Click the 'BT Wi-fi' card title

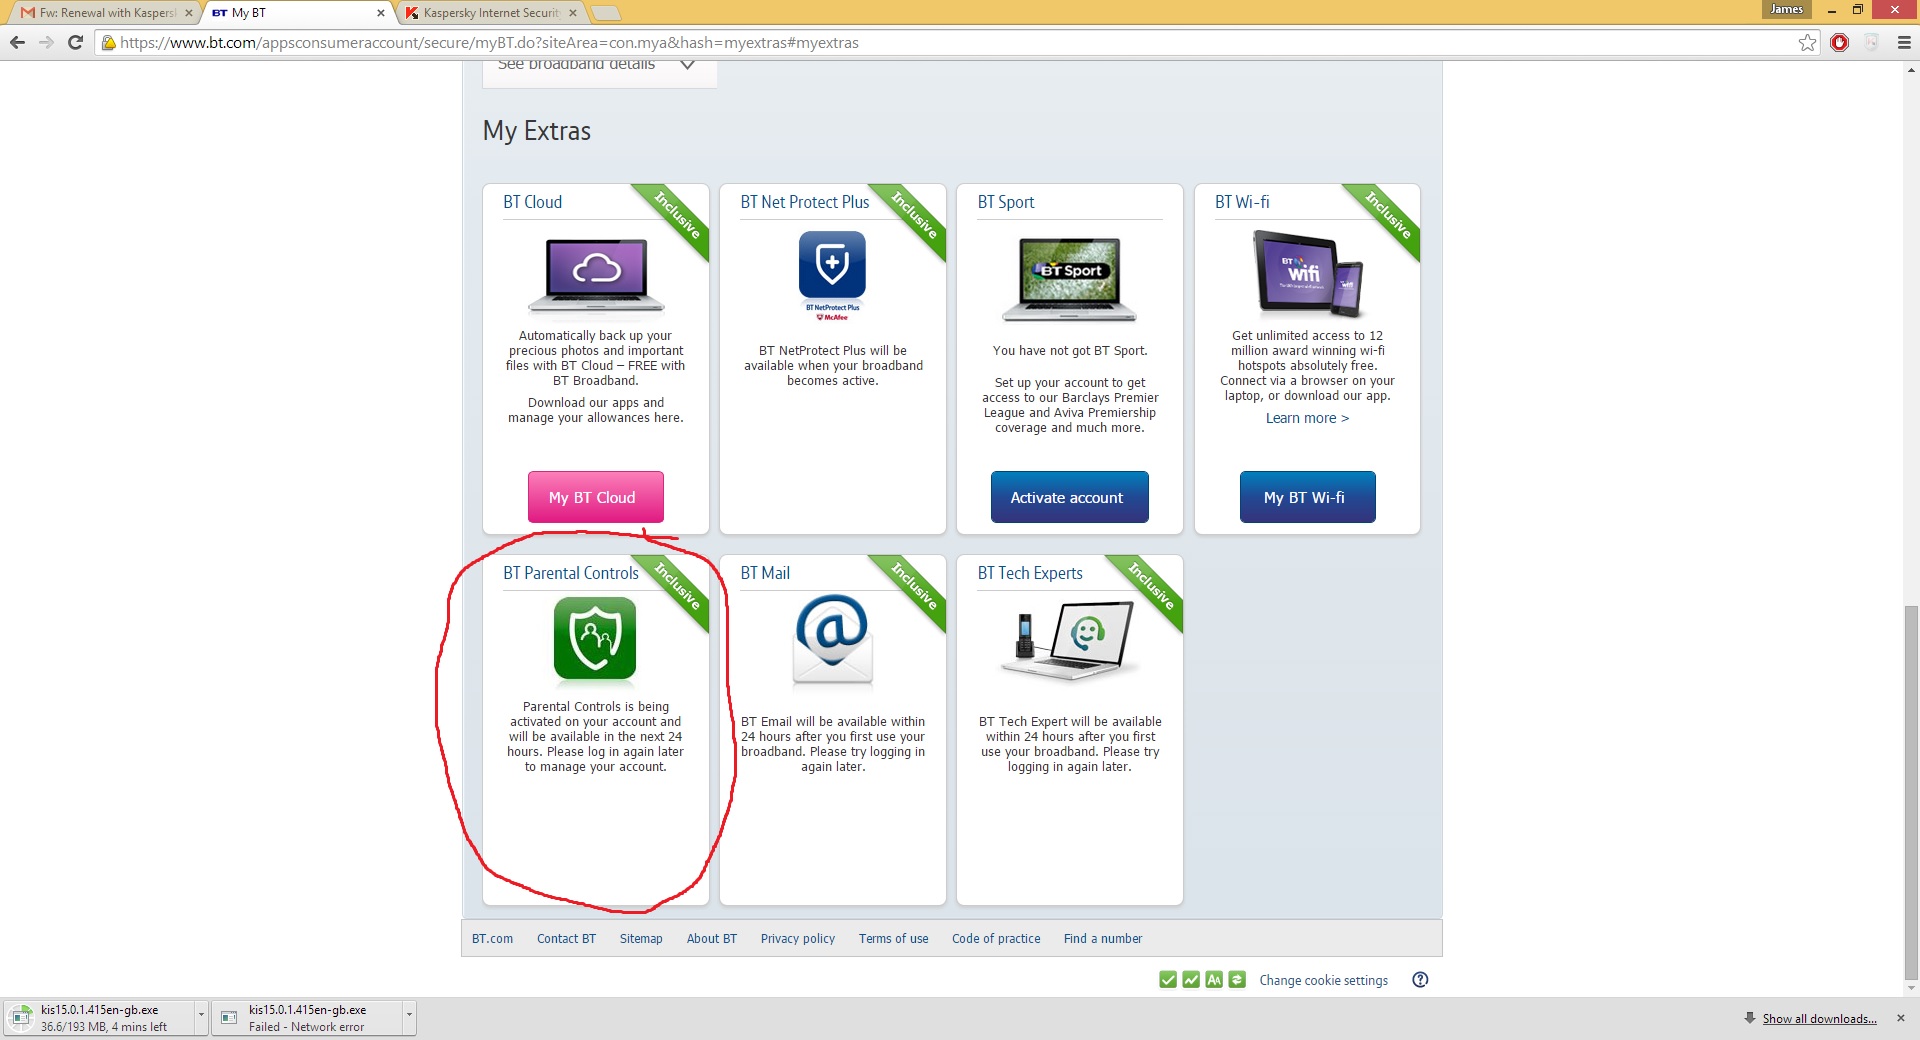coord(1242,202)
